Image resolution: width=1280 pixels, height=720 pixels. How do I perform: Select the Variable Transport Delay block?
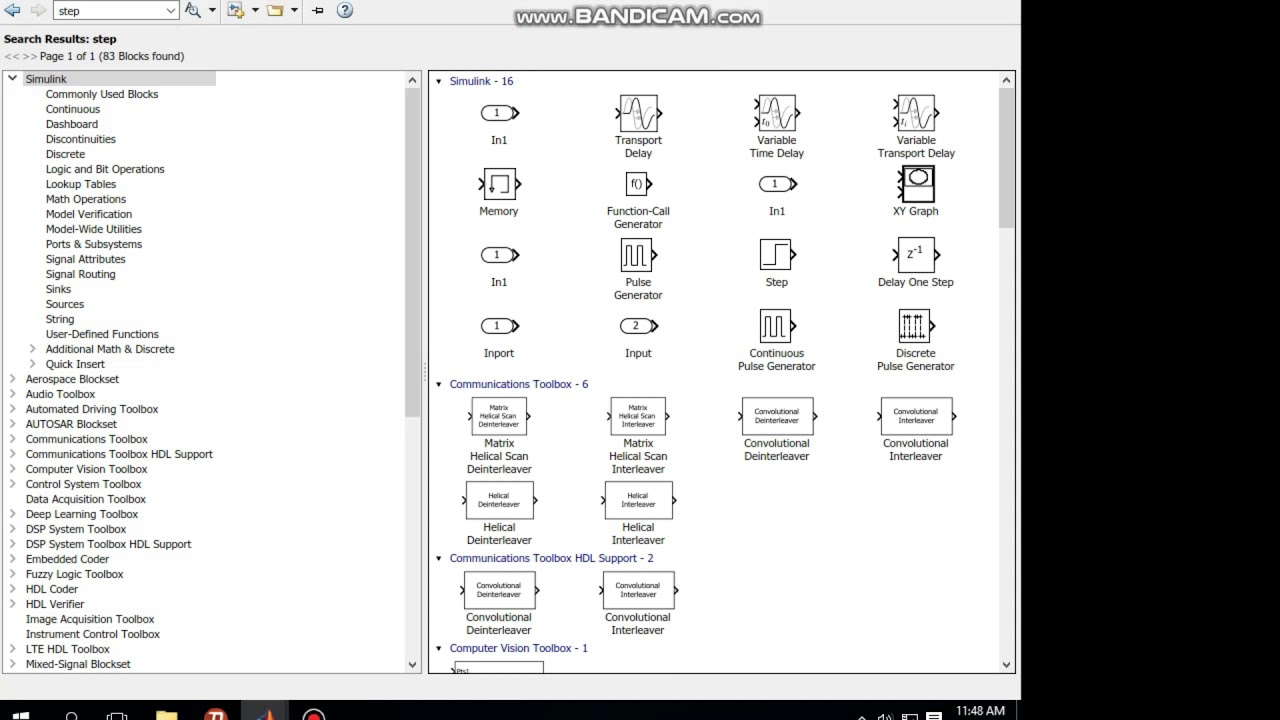[916, 126]
